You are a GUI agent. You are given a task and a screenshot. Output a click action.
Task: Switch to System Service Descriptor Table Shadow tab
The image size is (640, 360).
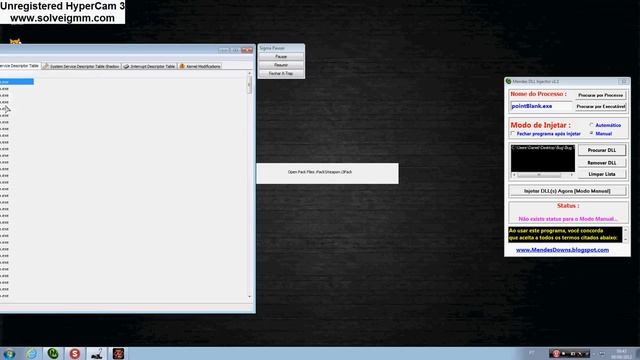(81, 66)
